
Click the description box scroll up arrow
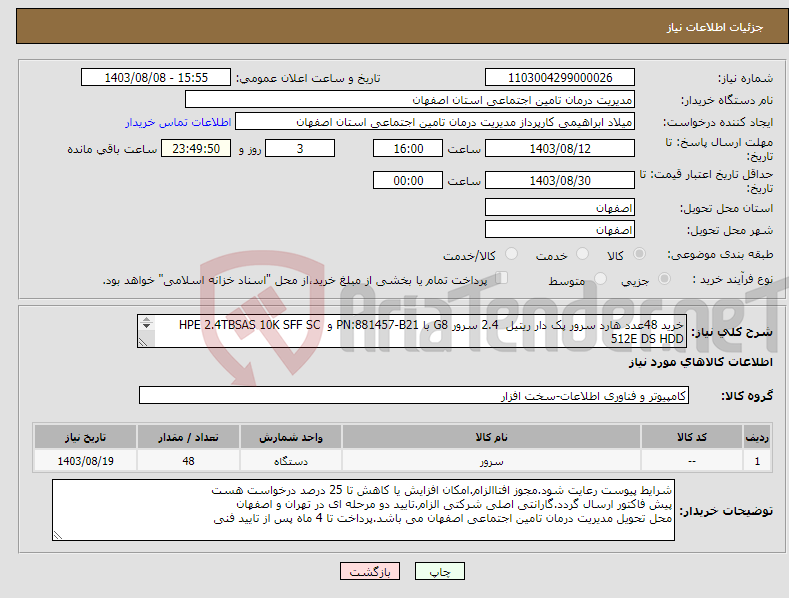click(x=146, y=319)
